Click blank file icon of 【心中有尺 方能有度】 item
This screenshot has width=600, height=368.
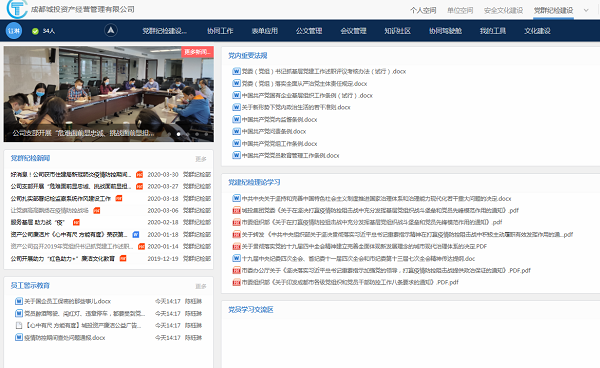[x=19, y=326]
